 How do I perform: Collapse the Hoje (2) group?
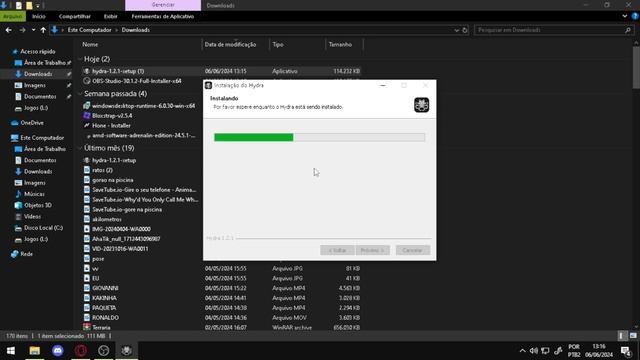click(80, 59)
